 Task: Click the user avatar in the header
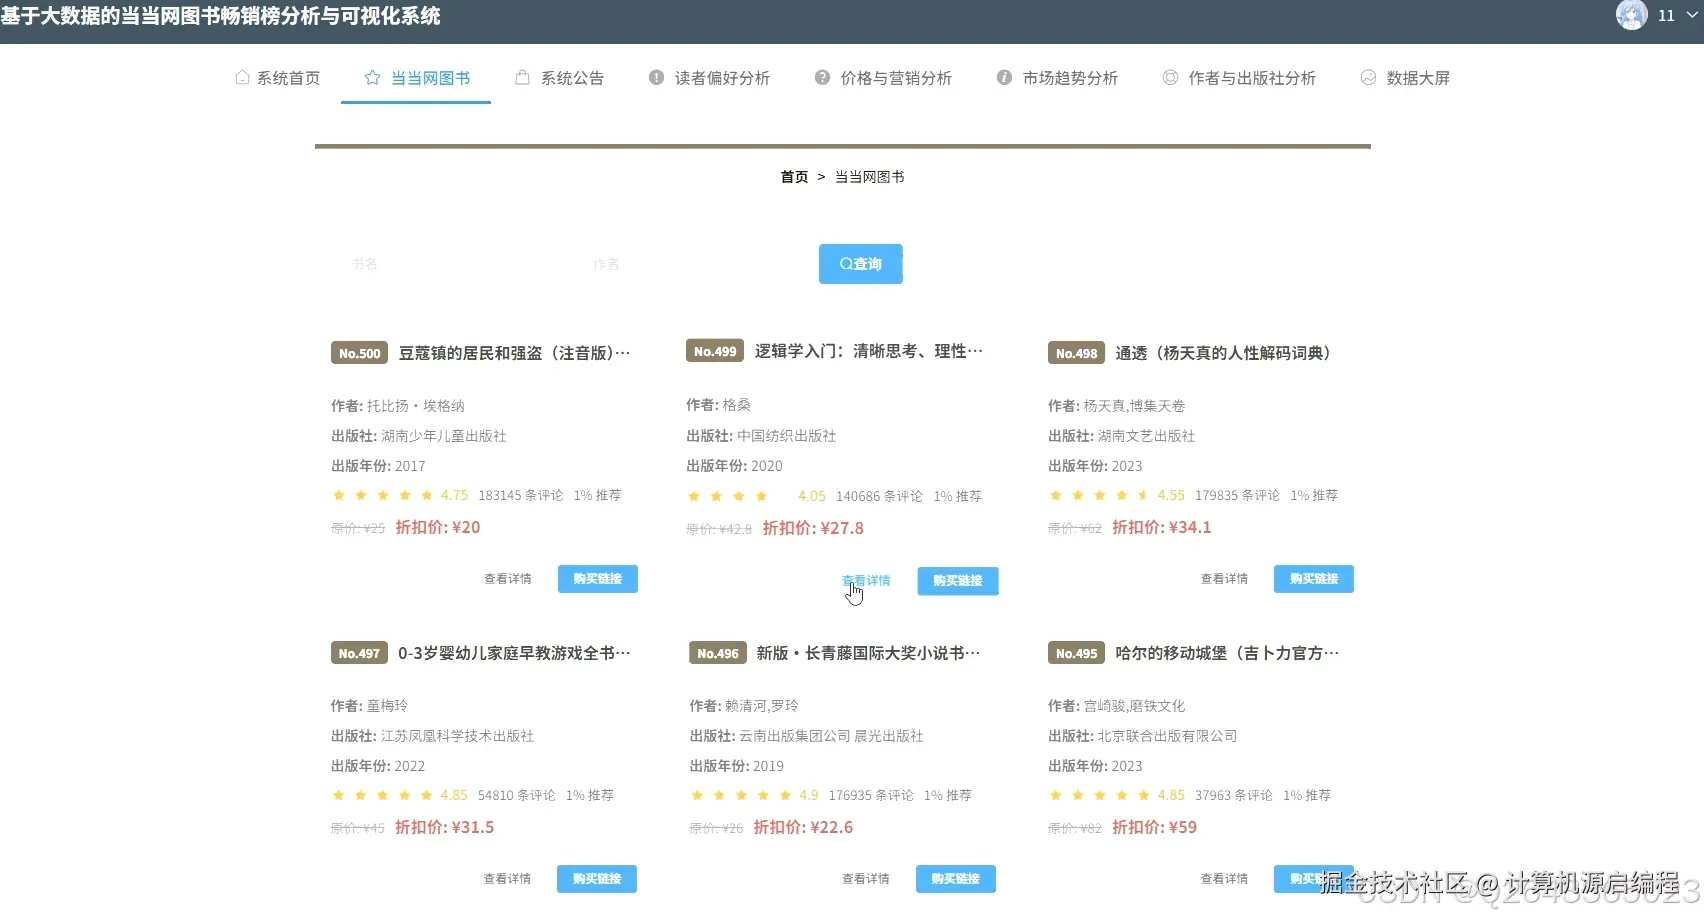[1632, 15]
